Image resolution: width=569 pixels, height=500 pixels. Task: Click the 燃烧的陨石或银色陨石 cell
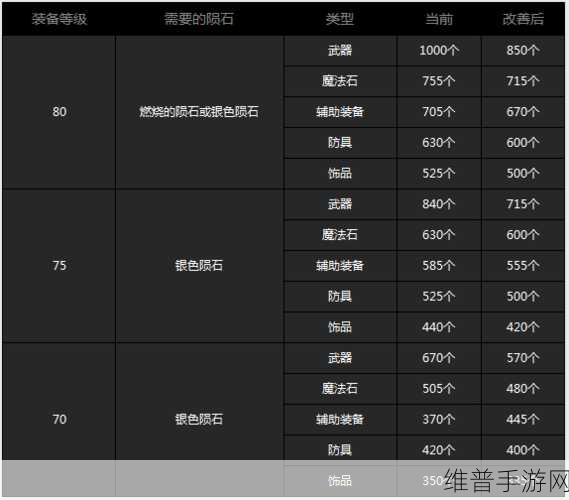(x=199, y=111)
